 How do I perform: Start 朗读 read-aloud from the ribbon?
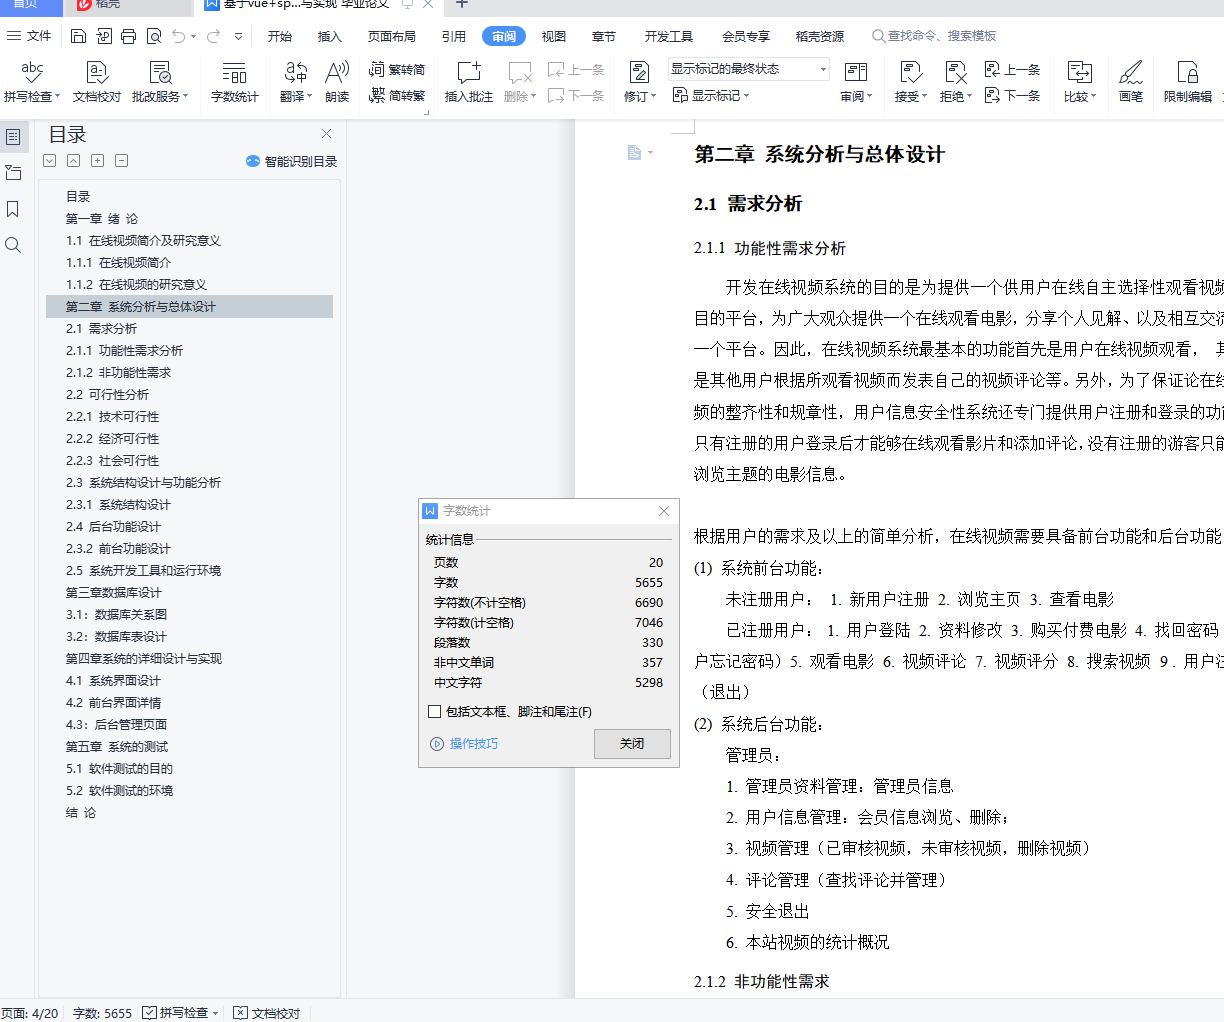(336, 80)
